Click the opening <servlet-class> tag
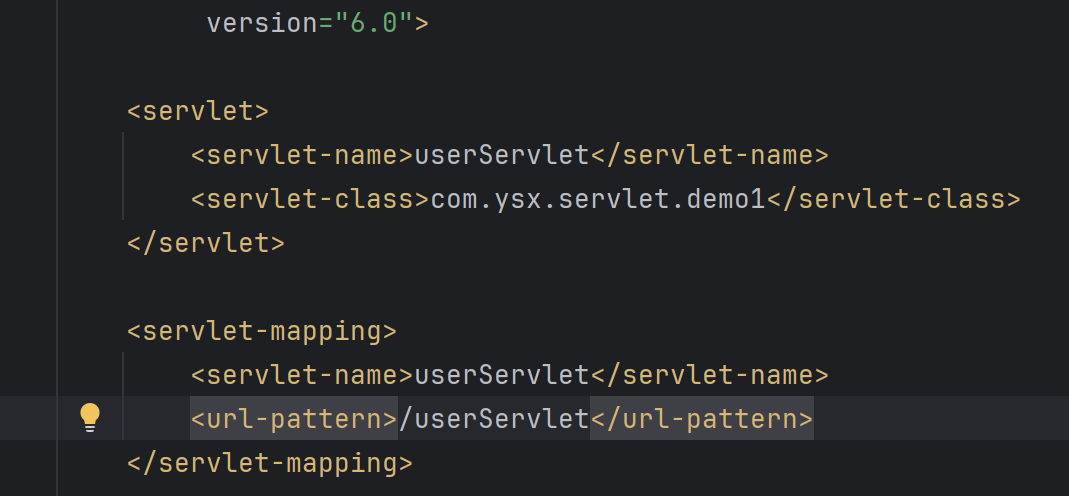 (x=310, y=199)
